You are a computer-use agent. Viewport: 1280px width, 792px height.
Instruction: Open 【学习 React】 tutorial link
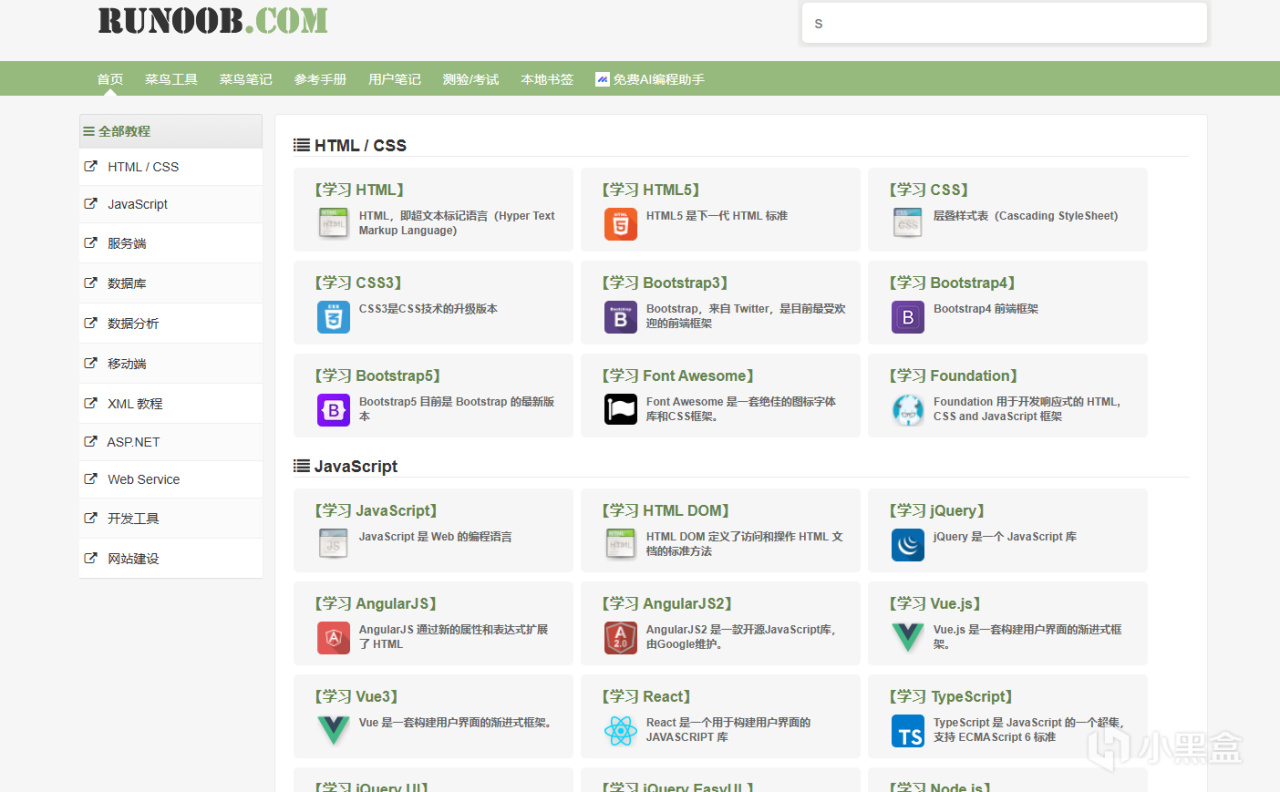(x=647, y=697)
